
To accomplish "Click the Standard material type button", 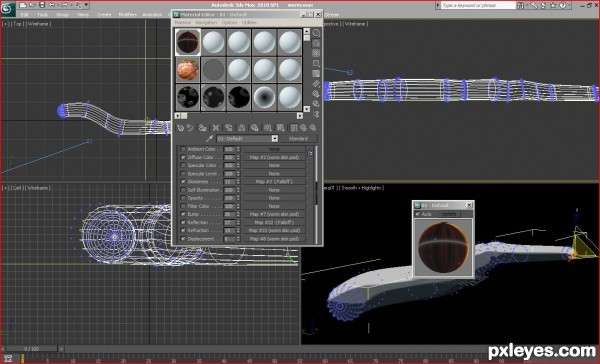I will pyautogui.click(x=298, y=139).
